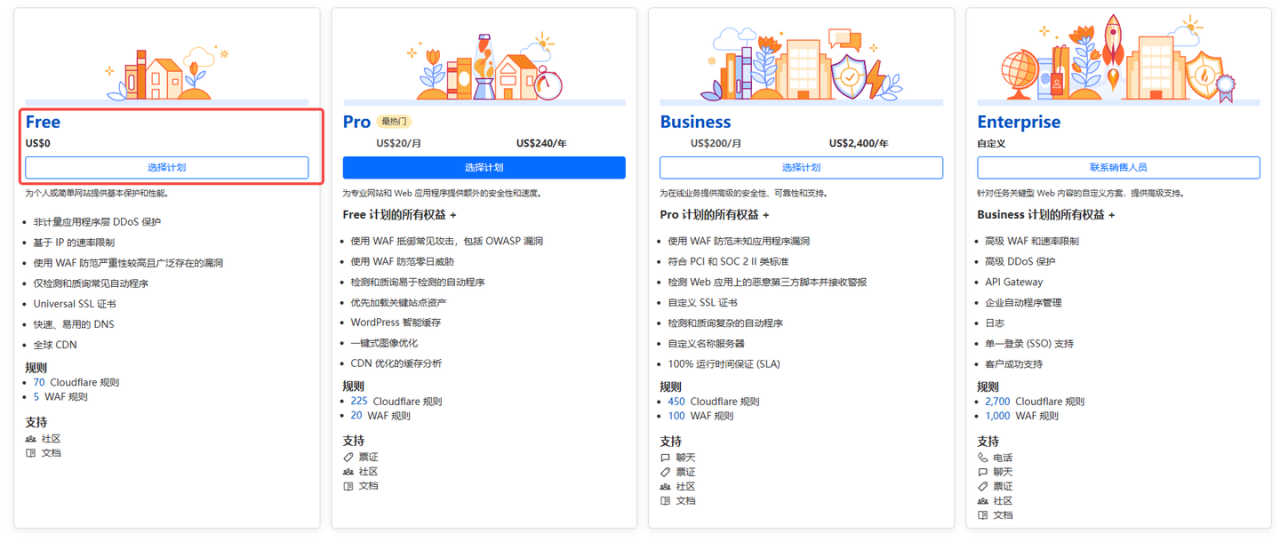Image resolution: width=1280 pixels, height=558 pixels.
Task: Click the 单一登录 (SSO) 支持 feature
Action: (1029, 343)
